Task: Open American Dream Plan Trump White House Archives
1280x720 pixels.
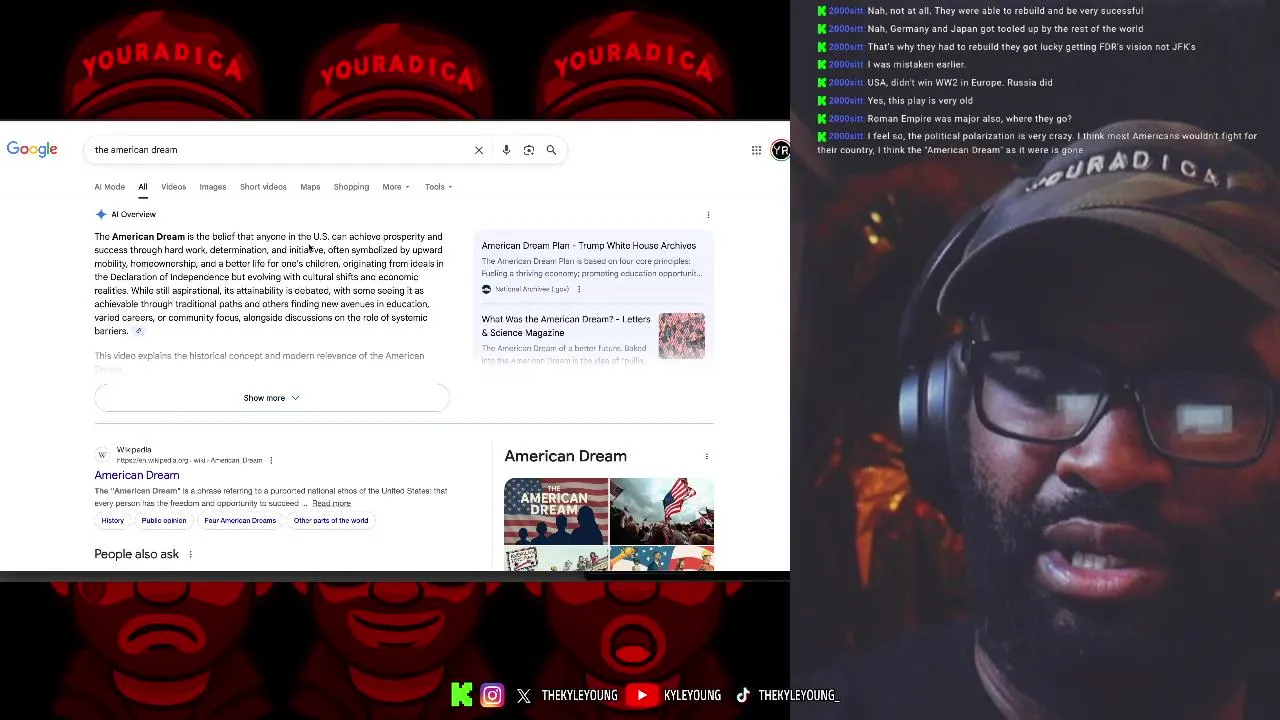Action: click(x=588, y=246)
